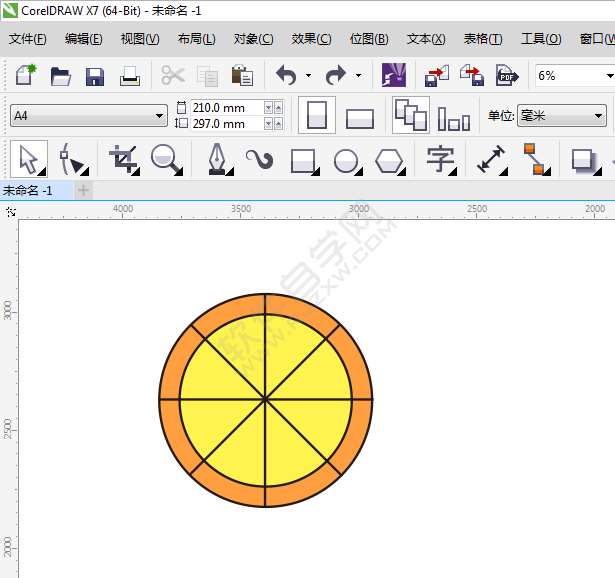This screenshot has height=578, width=615.
Task: Switch page to landscape orientation
Action: (x=360, y=118)
